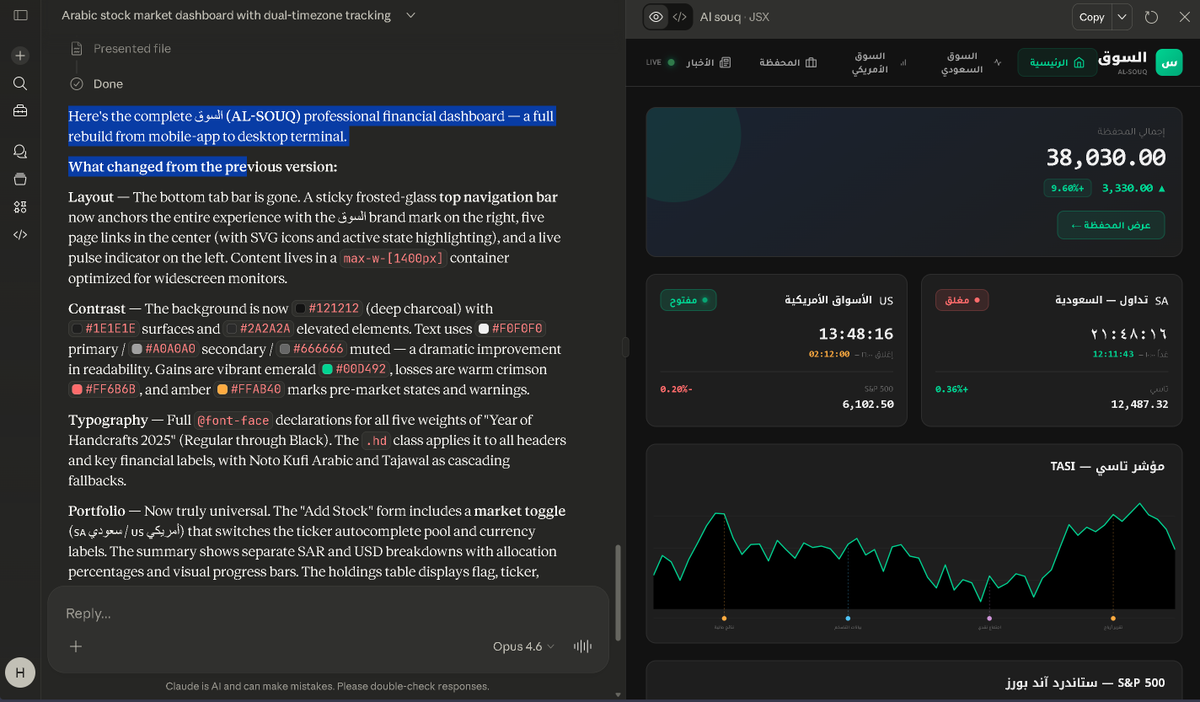Start a new chat with the plus icon in sidebar
This screenshot has width=1200, height=702.
click(x=20, y=55)
